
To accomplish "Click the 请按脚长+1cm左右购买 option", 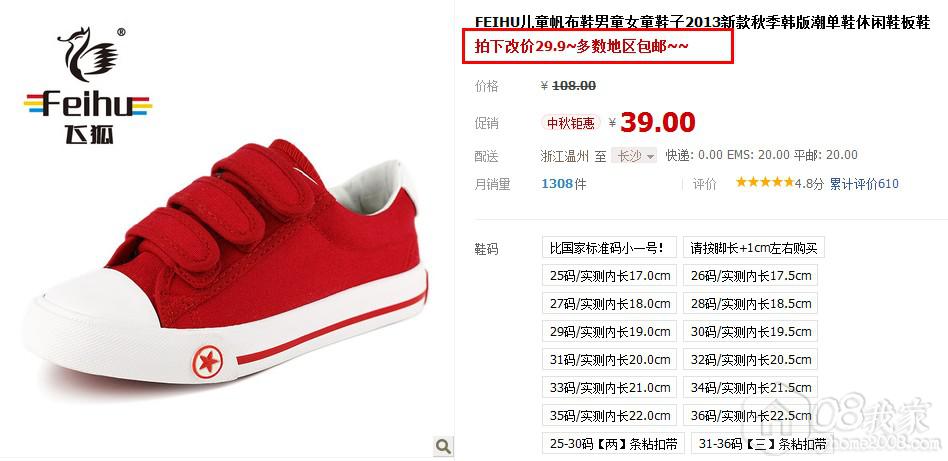I will coord(754,248).
